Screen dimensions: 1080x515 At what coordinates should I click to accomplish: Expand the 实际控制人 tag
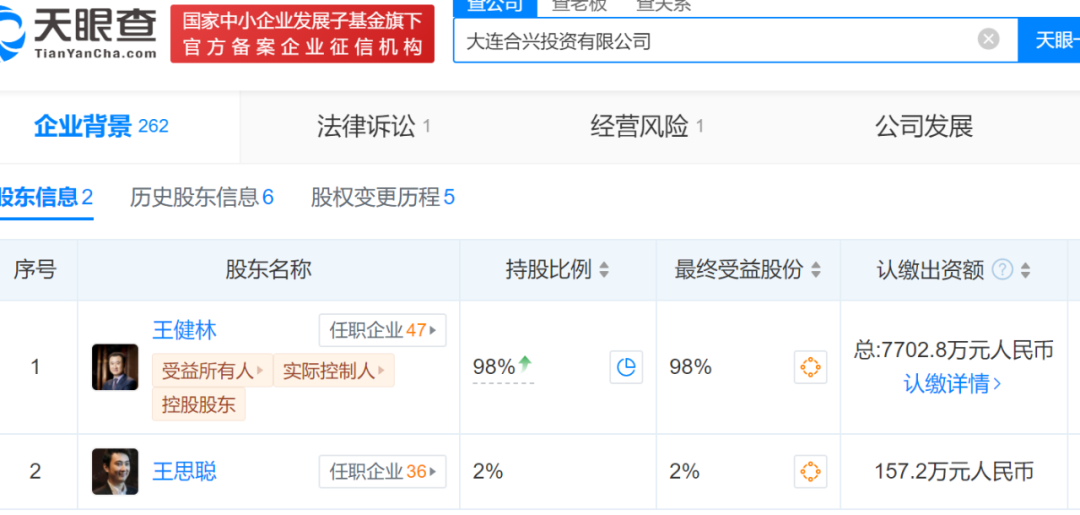click(334, 370)
